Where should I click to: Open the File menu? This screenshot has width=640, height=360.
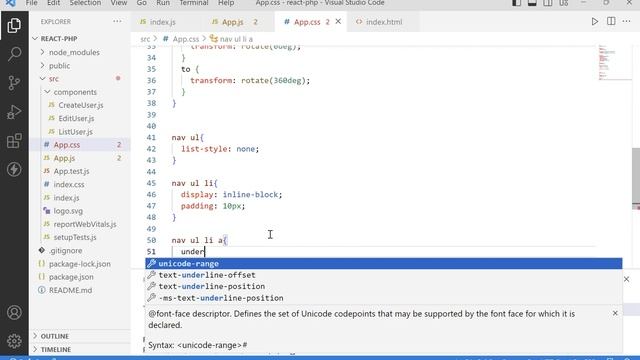(31, 3)
